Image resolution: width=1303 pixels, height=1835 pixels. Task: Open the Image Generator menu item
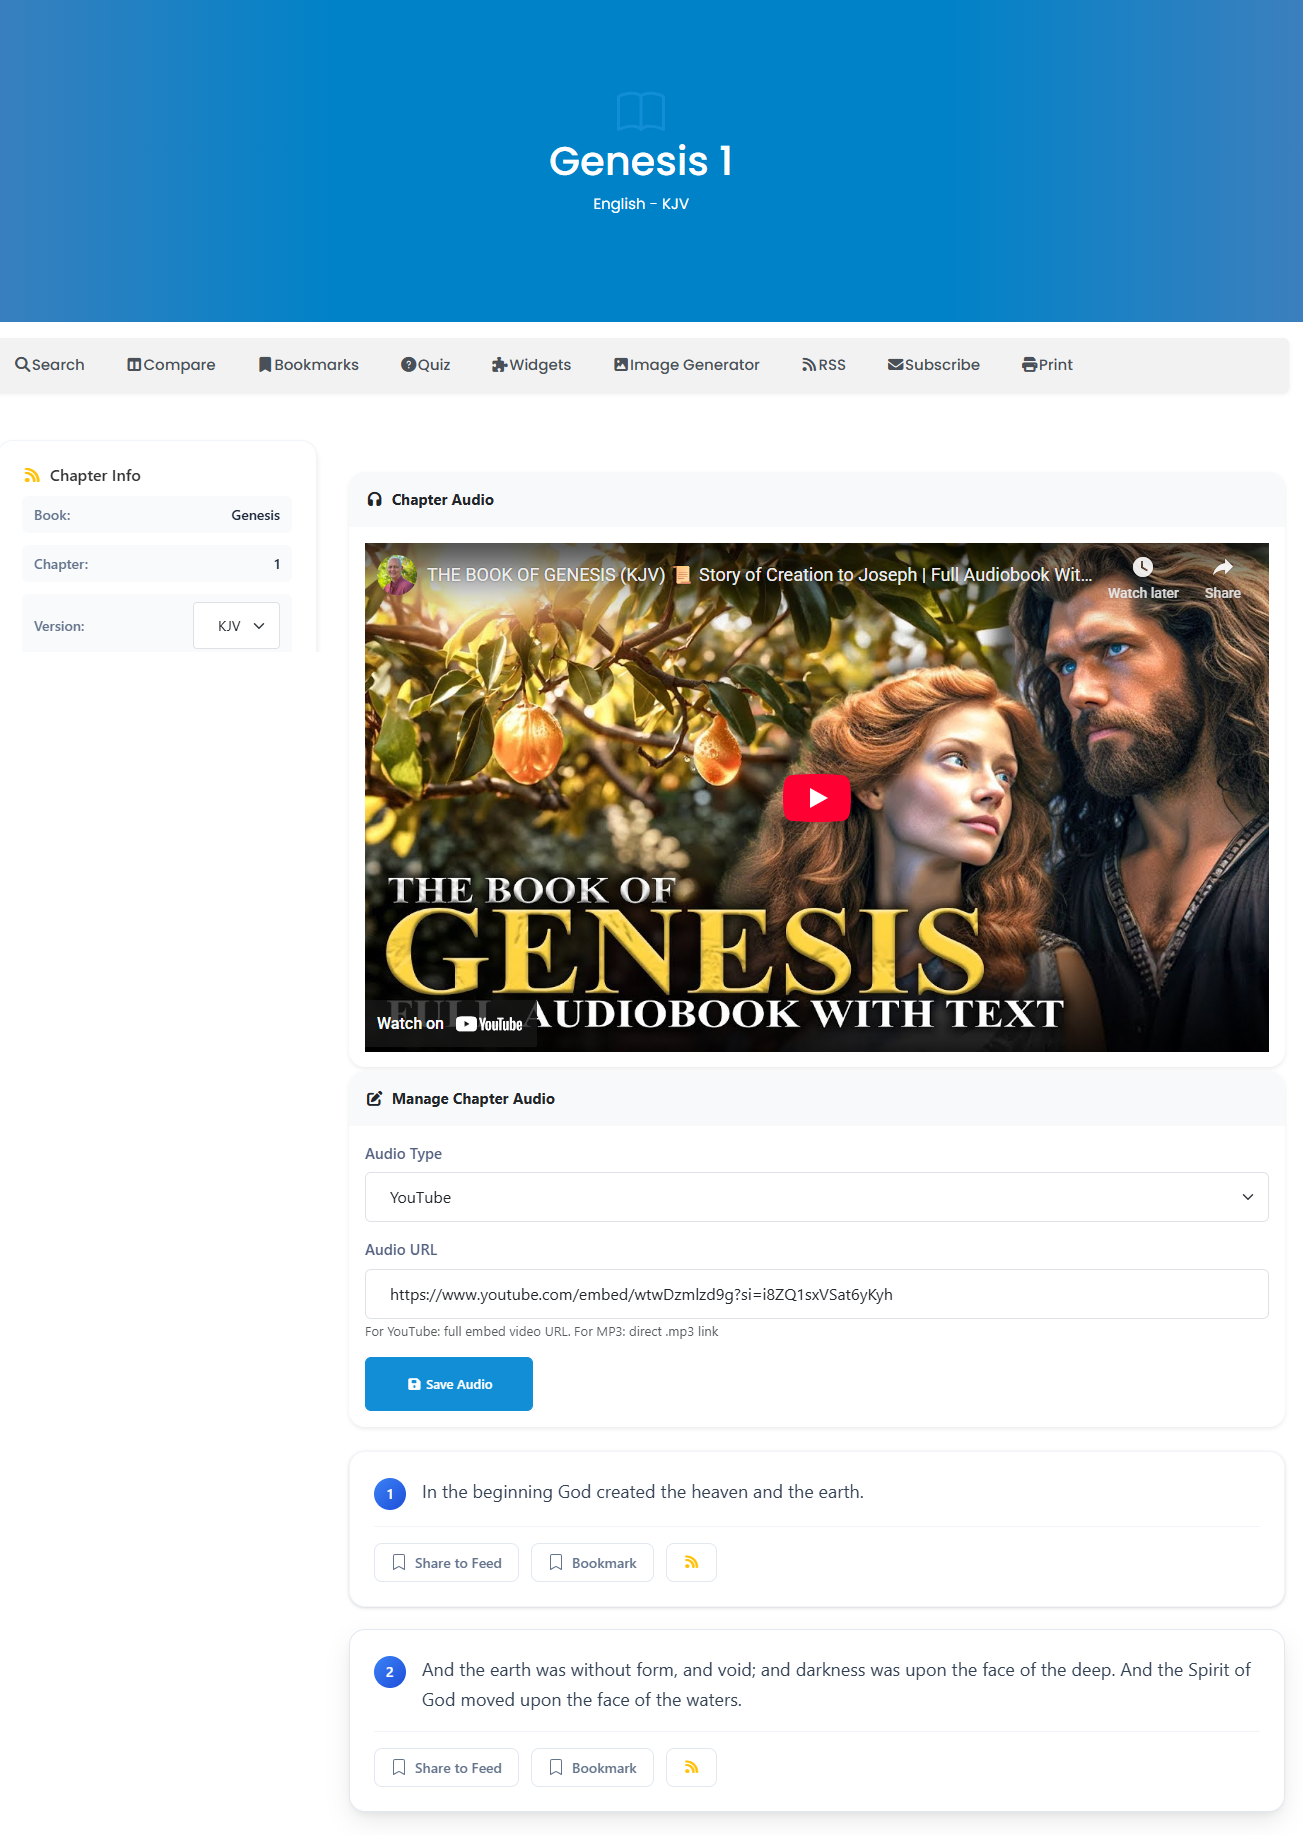[x=686, y=365]
